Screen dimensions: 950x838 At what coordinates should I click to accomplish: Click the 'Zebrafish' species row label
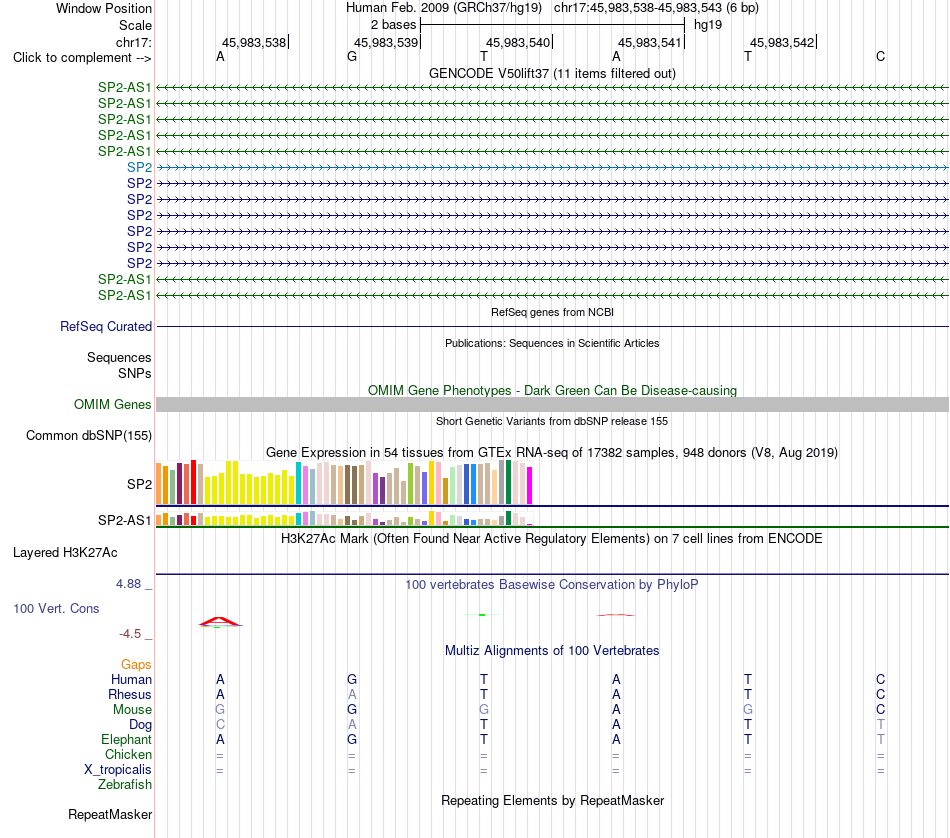click(x=125, y=784)
